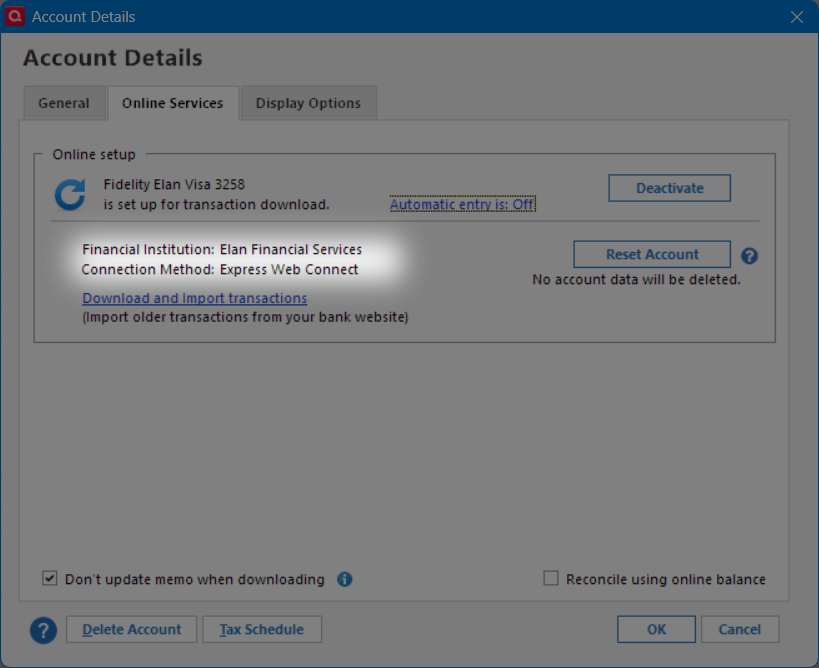Click the Online setup group label
The image size is (819, 668).
tap(94, 155)
